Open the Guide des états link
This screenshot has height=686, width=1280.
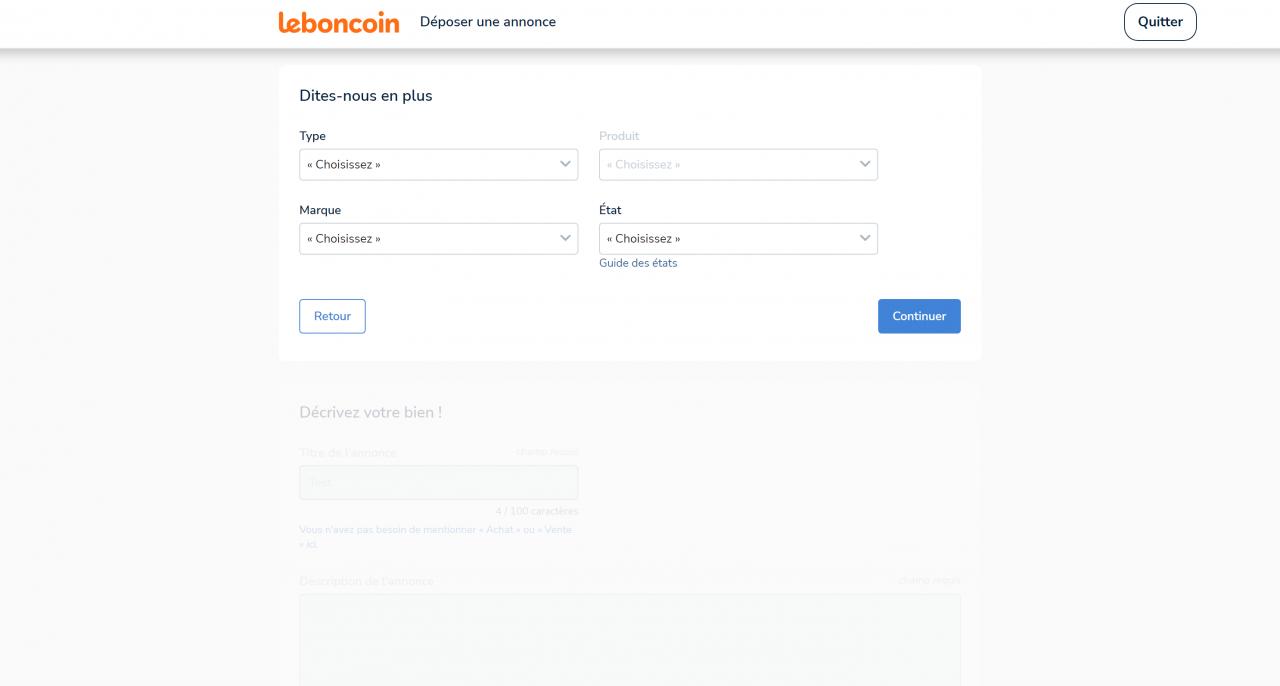point(638,263)
